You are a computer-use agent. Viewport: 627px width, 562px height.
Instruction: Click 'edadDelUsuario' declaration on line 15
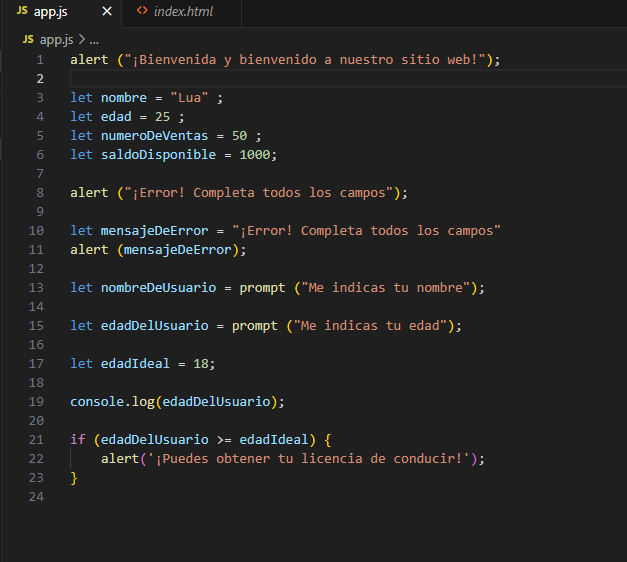[154, 326]
